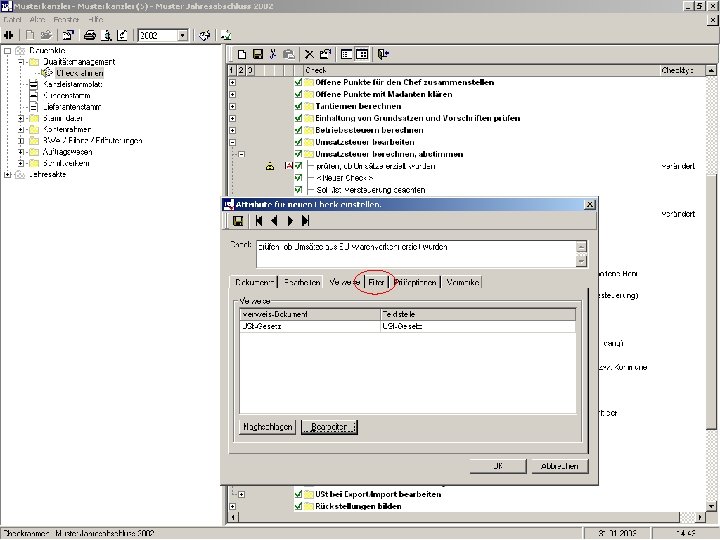Jump to first record in dialog toolbar
The height and width of the screenshot is (540, 720).
tap(259, 221)
